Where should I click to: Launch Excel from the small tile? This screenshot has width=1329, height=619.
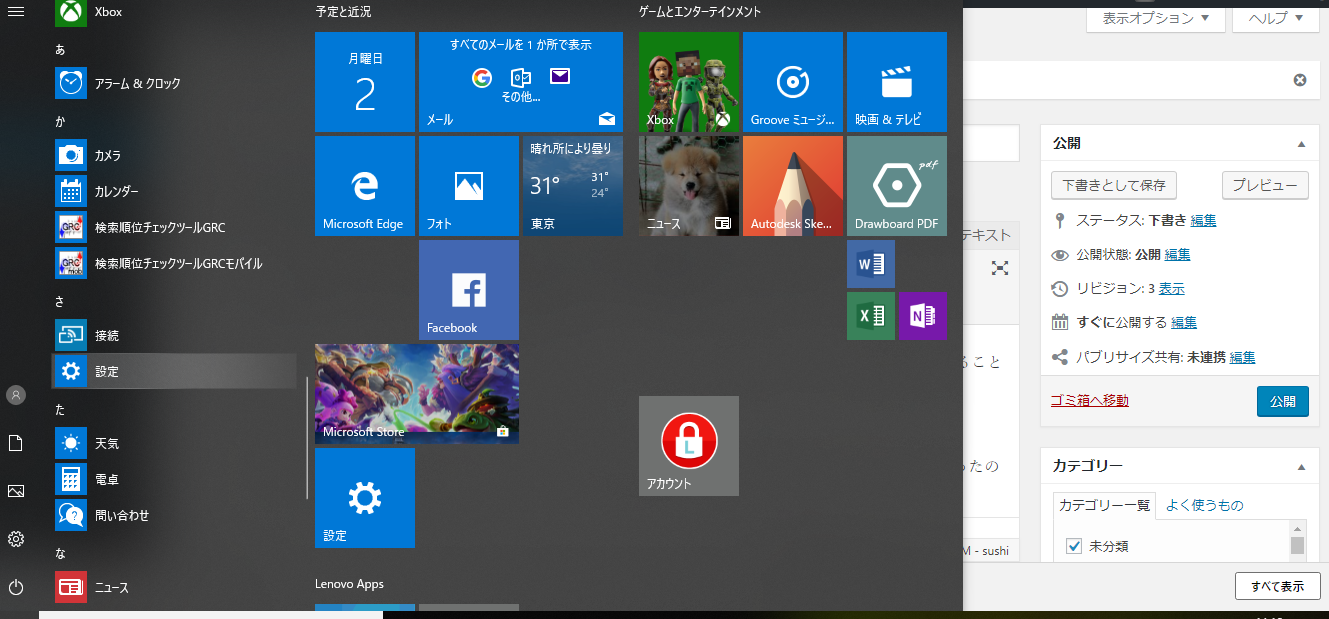870,316
